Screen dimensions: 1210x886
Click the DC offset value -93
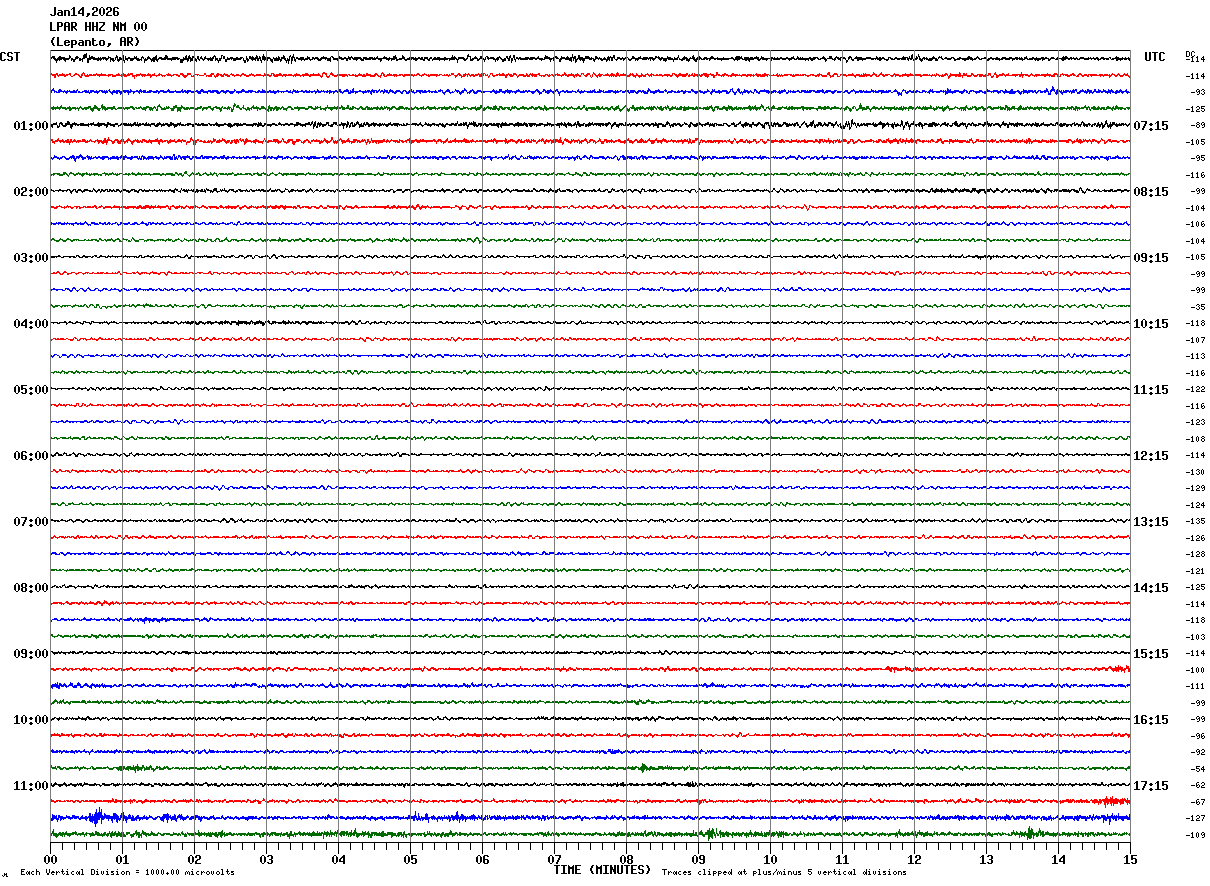[x=1196, y=92]
